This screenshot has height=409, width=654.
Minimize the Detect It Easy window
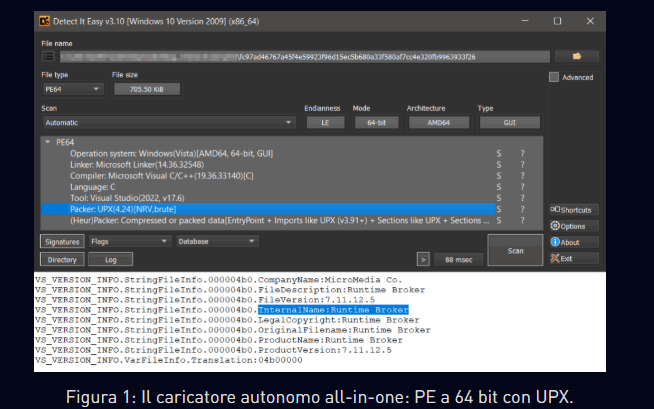pos(525,21)
